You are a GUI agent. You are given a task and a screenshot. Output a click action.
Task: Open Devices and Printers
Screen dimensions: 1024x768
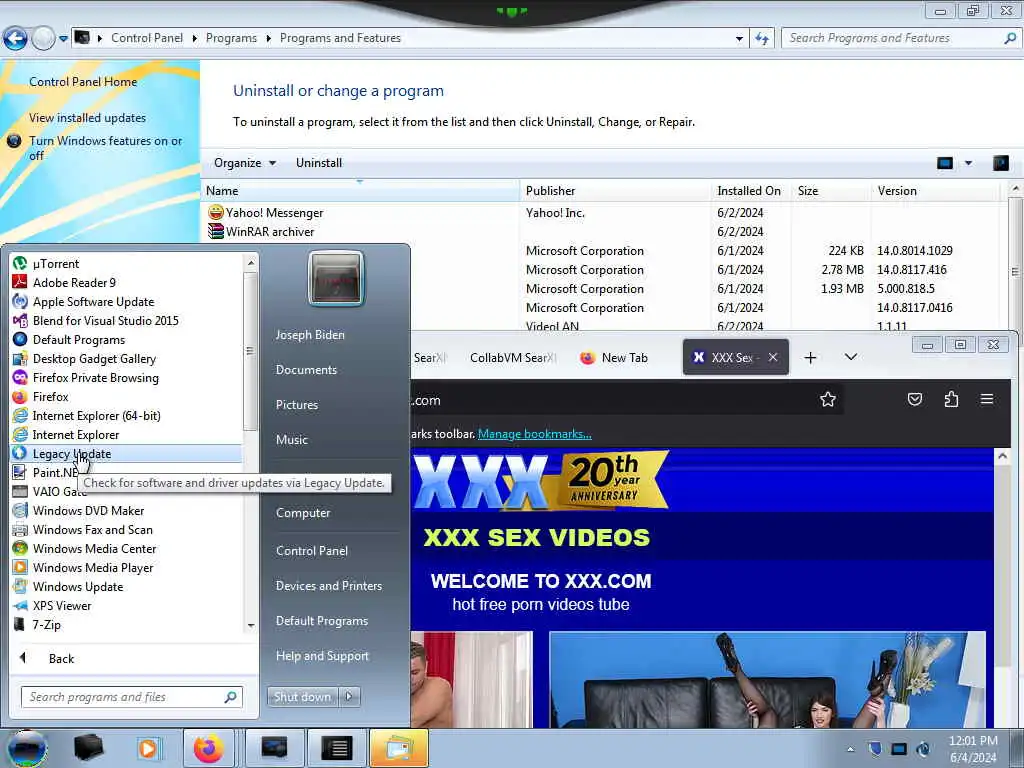pos(328,586)
